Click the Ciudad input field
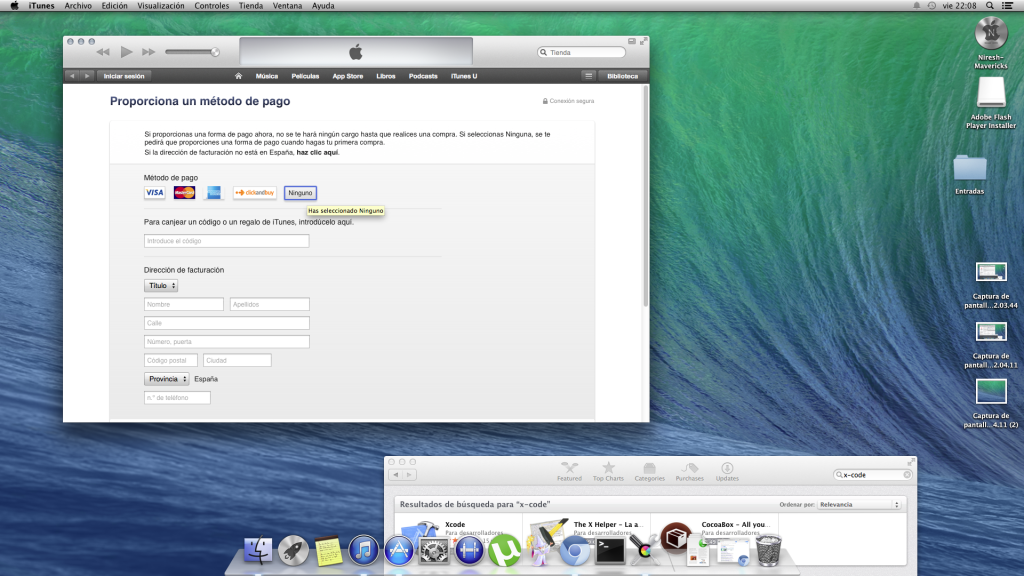1024x576 pixels. [237, 360]
